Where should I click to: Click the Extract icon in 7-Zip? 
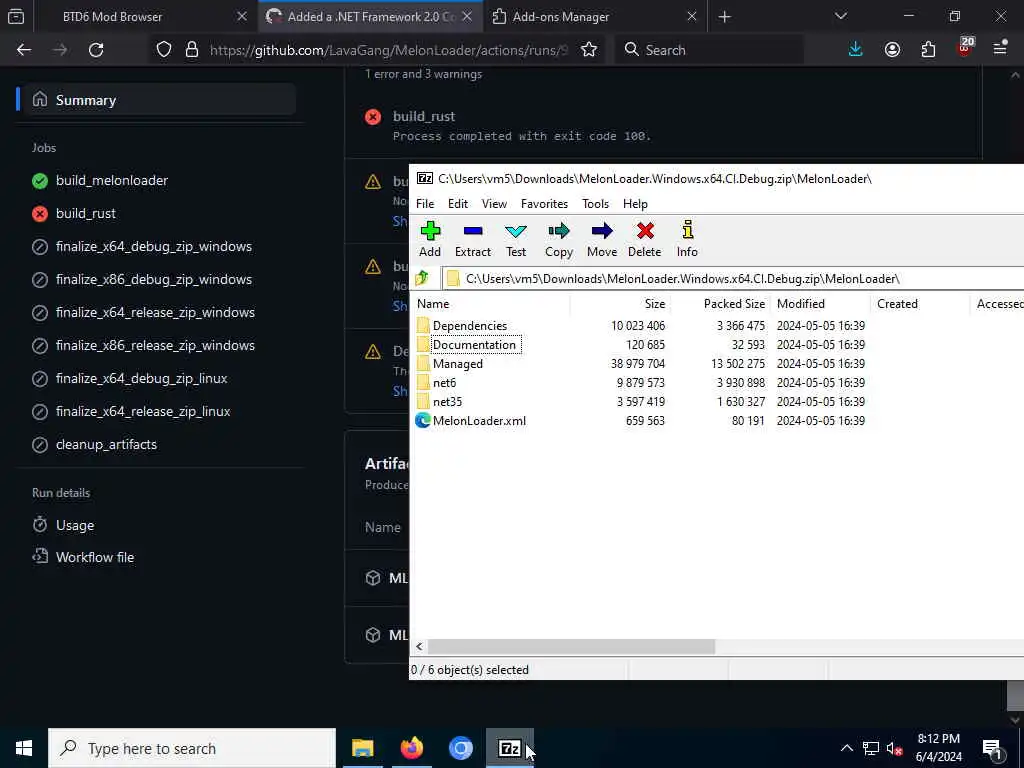point(473,239)
